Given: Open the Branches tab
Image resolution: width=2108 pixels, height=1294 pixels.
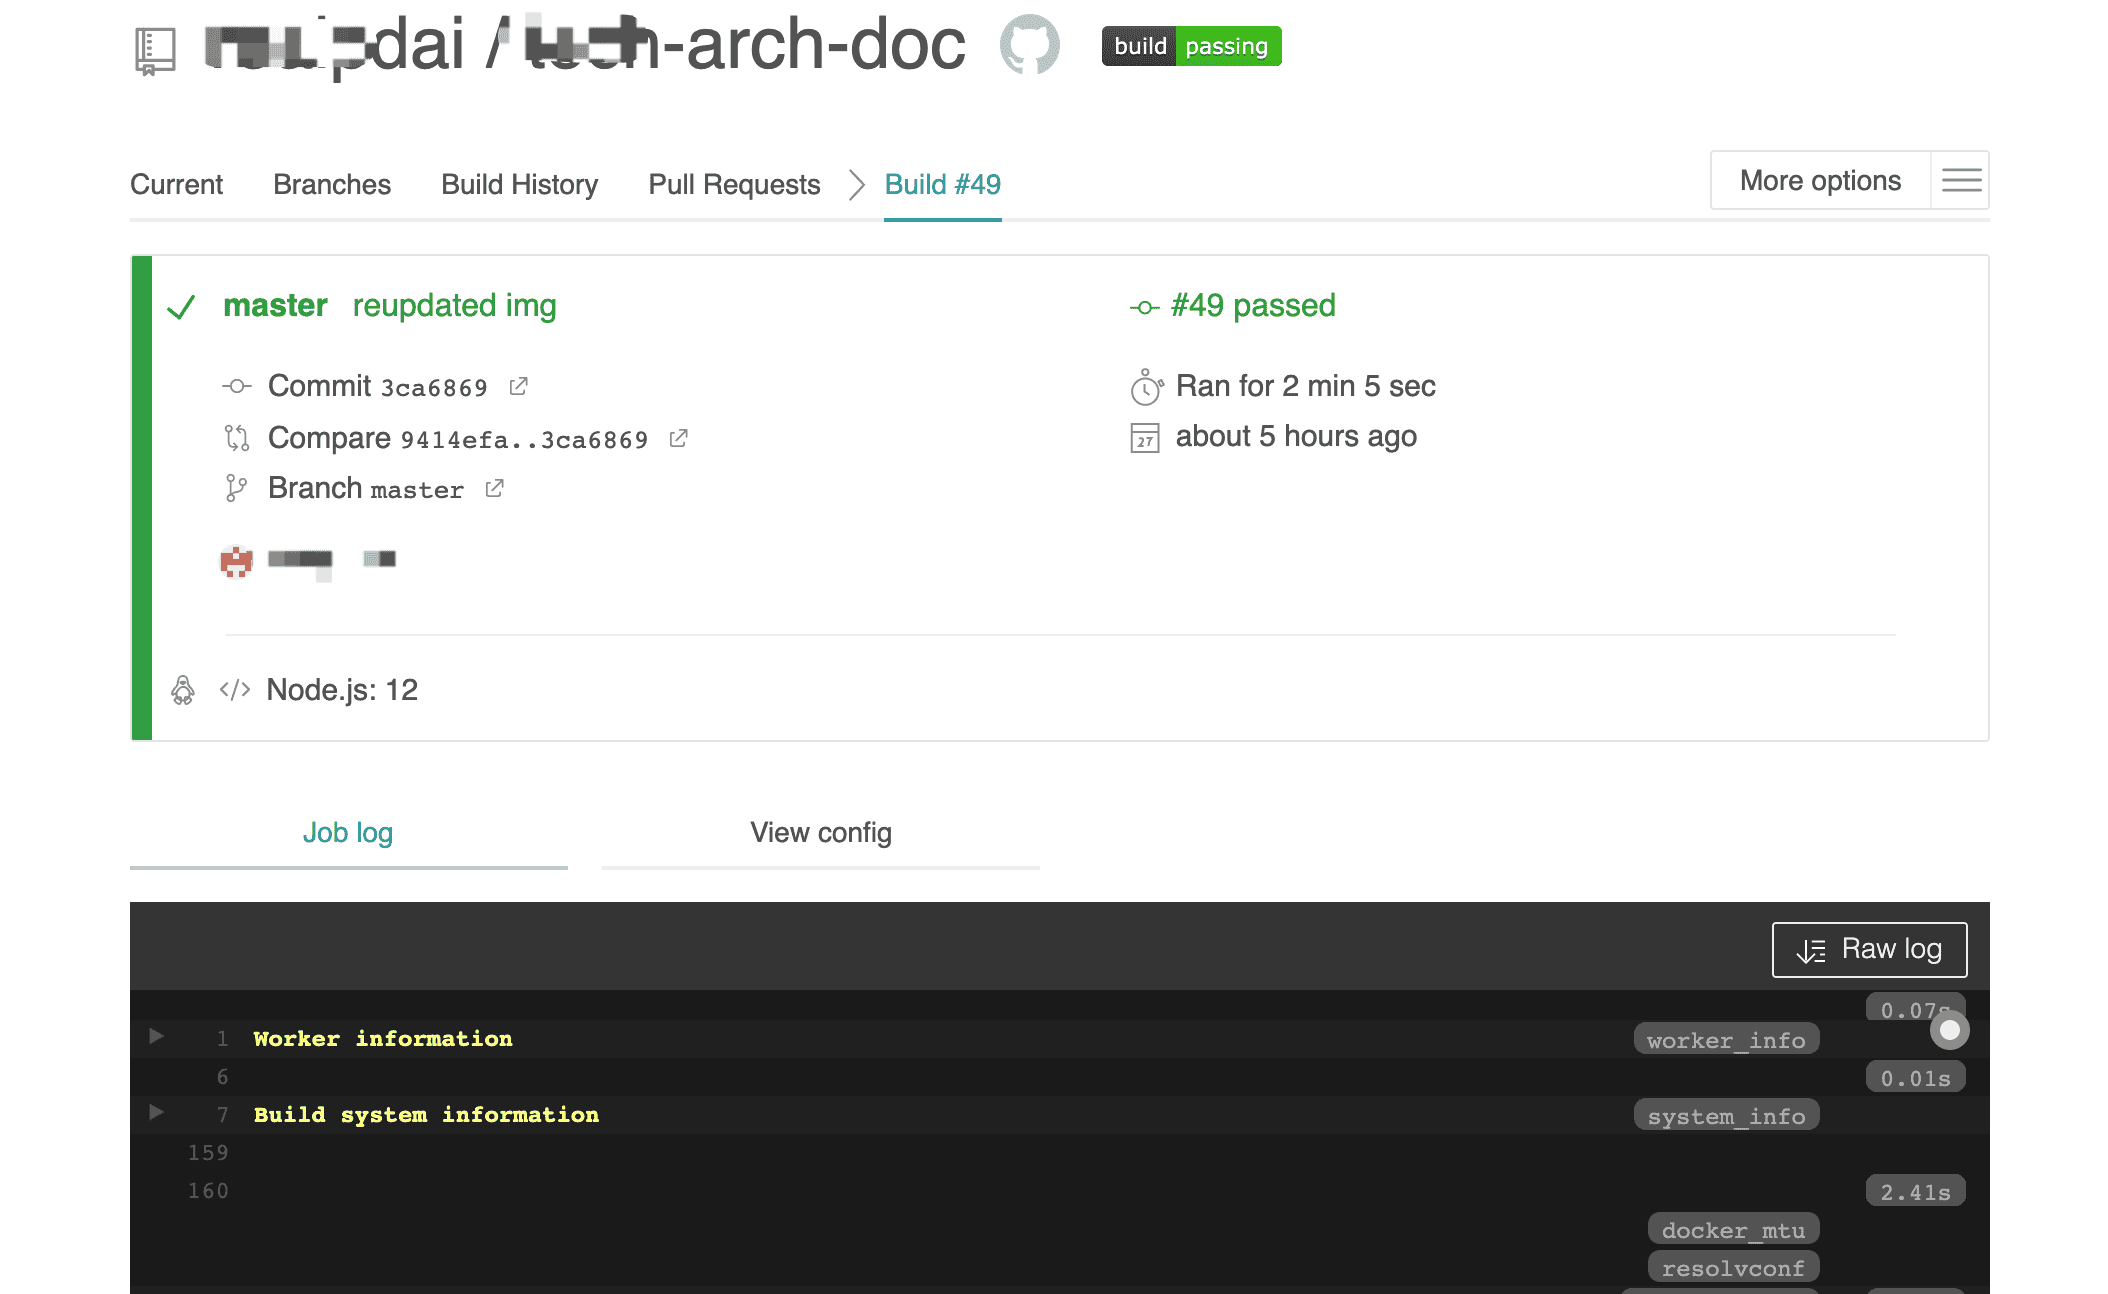Looking at the screenshot, I should (331, 184).
